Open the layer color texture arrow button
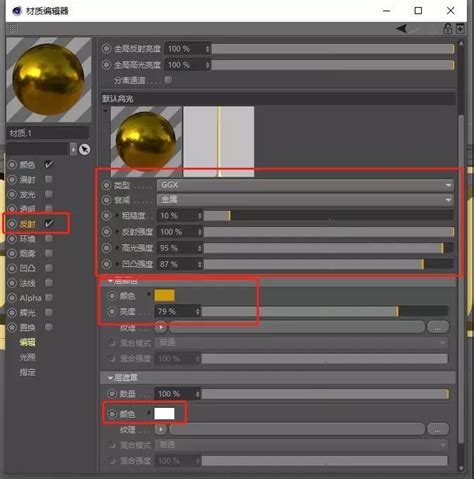This screenshot has height=479, width=474. pyautogui.click(x=161, y=327)
